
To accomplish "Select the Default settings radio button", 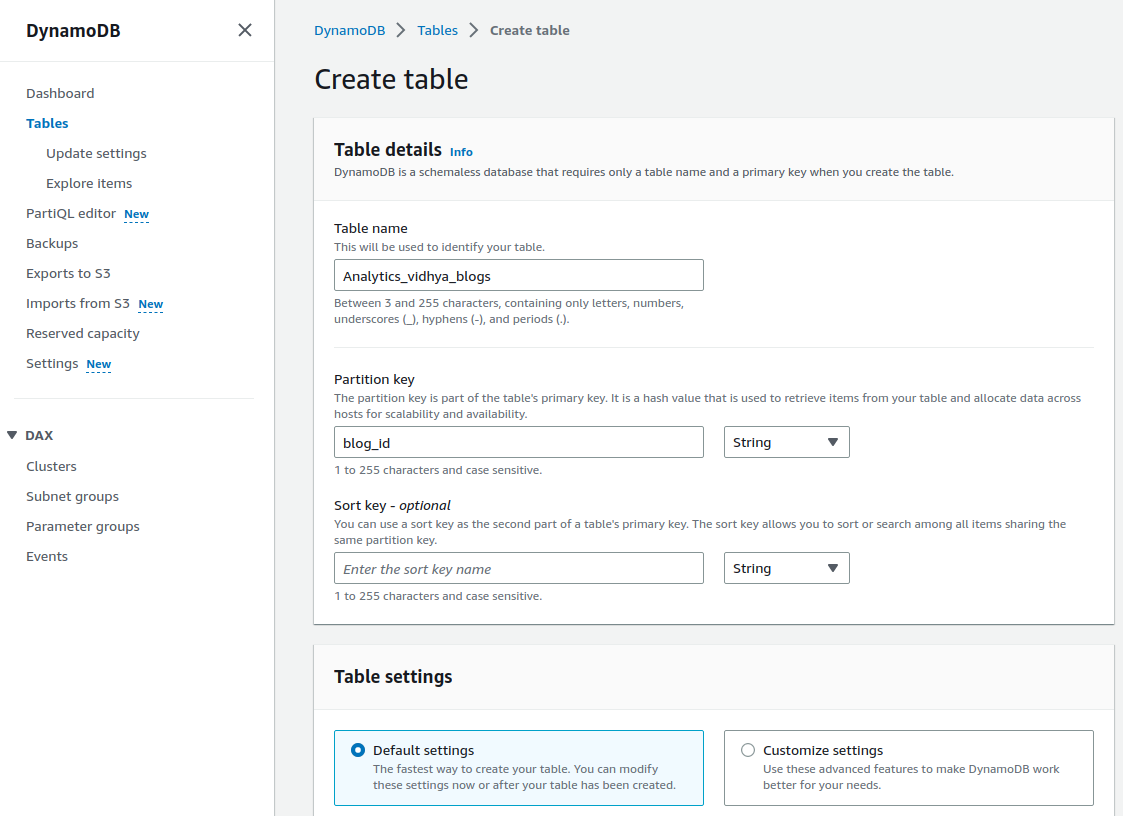I will 357,750.
